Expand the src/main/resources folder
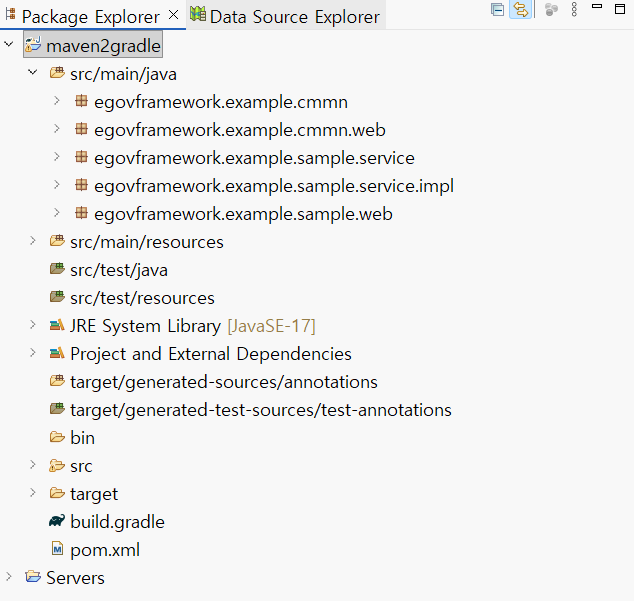The height and width of the screenshot is (601, 634). (x=33, y=241)
